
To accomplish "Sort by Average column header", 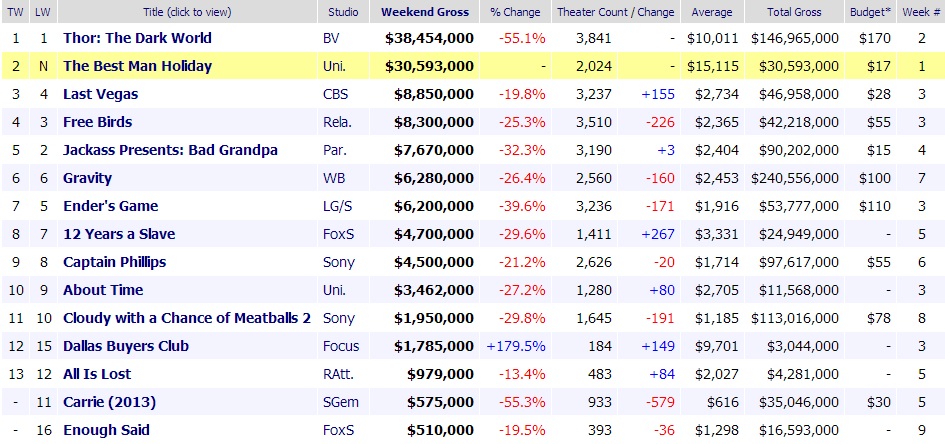I will [x=711, y=12].
